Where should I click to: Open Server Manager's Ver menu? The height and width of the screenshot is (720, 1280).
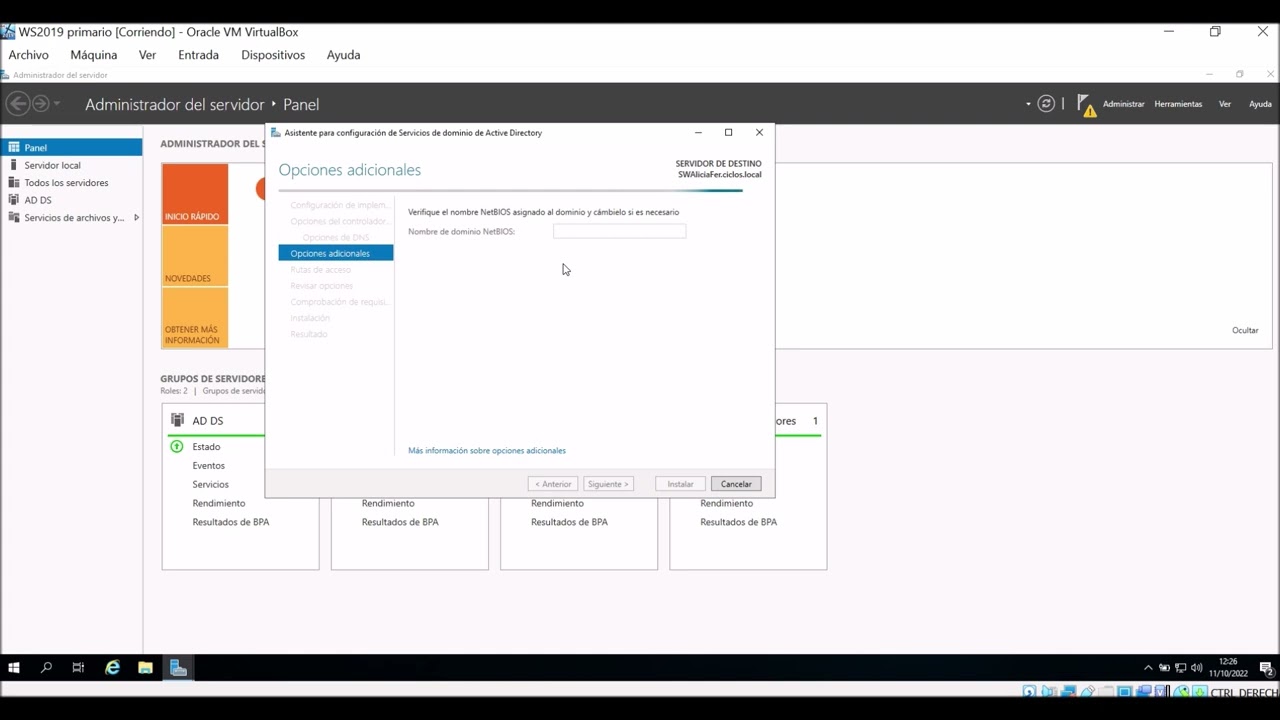point(1225,104)
